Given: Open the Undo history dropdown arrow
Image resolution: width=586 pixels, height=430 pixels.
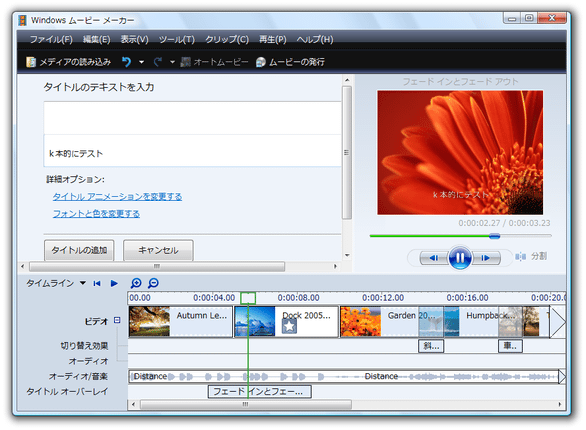Looking at the screenshot, I should point(141,62).
